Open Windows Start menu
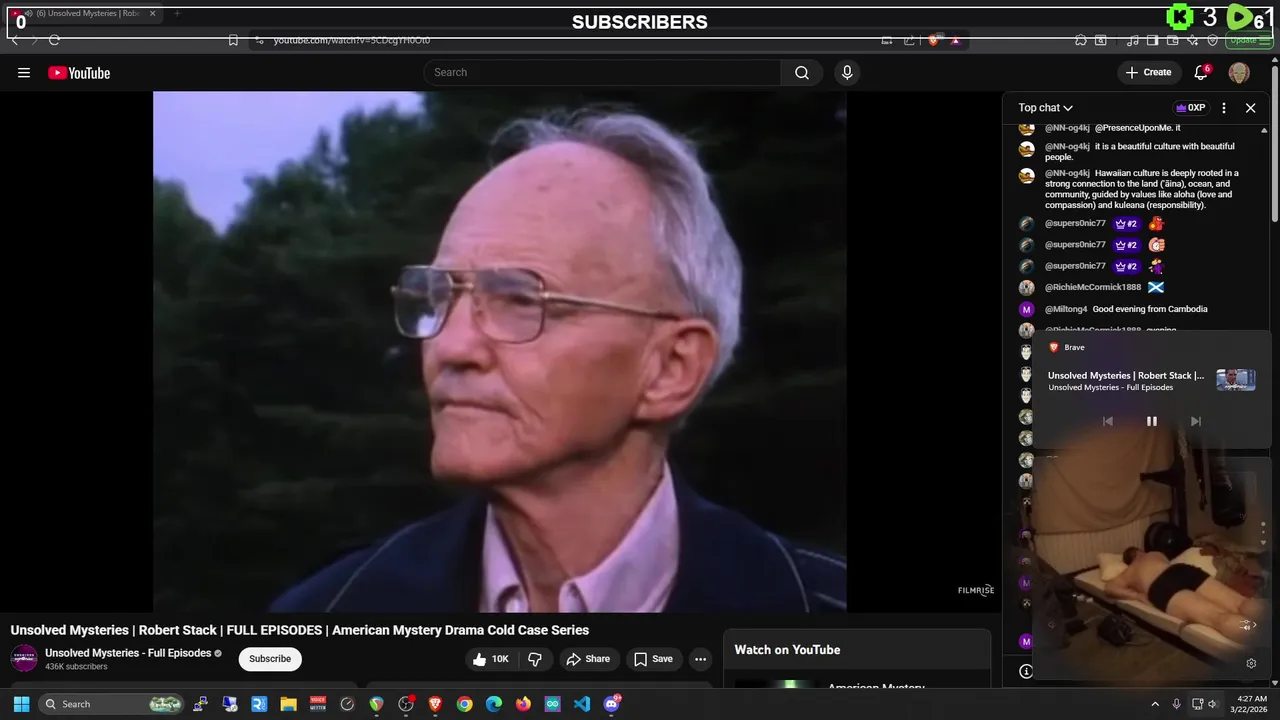 pos(21,704)
